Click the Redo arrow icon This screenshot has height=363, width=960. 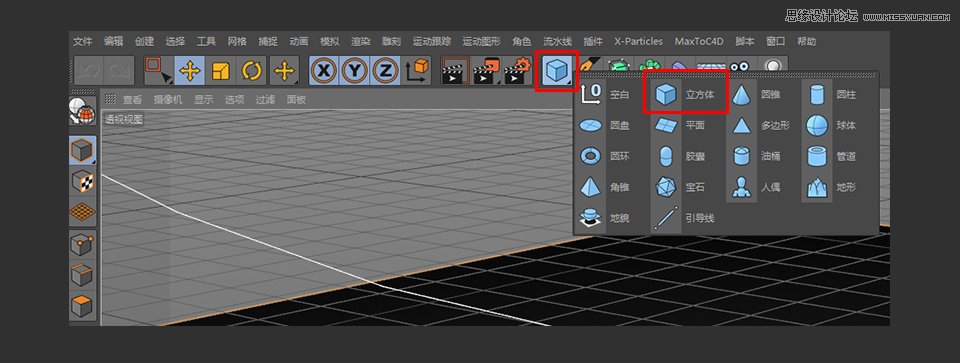(119, 71)
